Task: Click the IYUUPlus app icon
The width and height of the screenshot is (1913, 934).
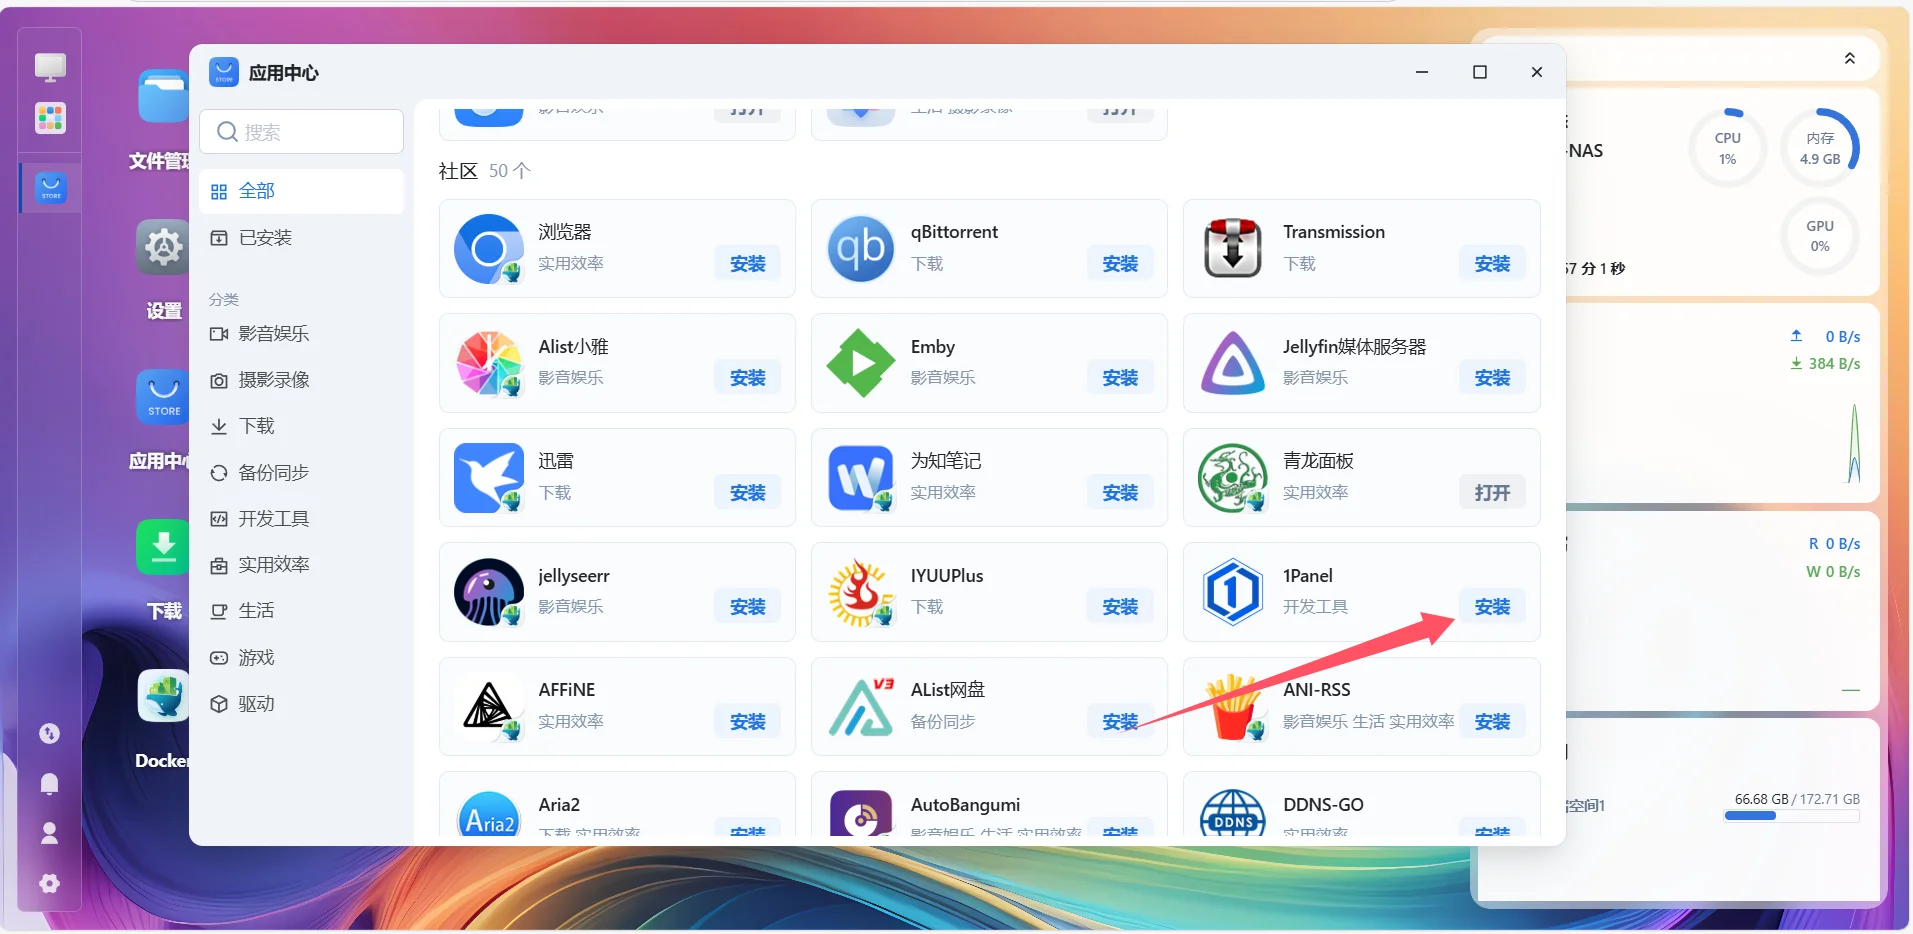Action: (860, 592)
